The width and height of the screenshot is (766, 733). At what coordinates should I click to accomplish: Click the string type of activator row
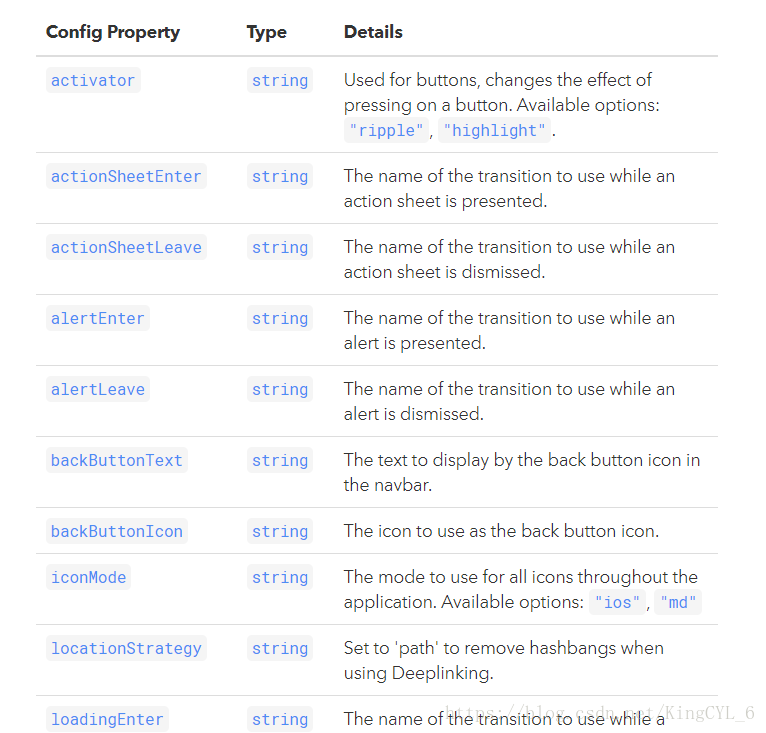pos(280,80)
